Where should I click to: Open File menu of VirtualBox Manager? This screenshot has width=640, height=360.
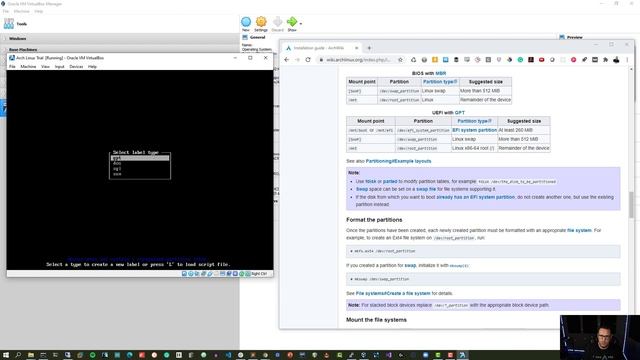pos(6,11)
